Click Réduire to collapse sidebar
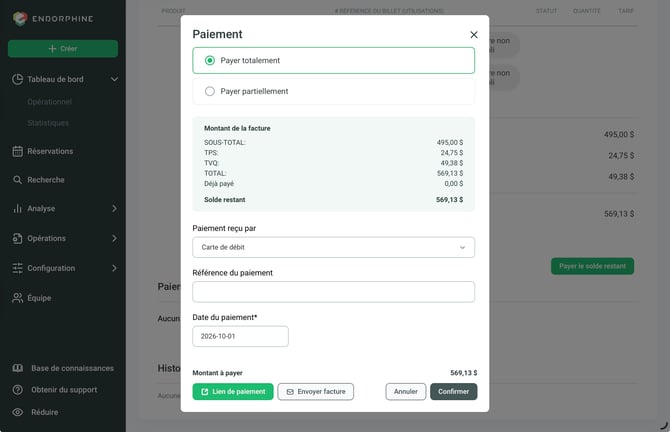 [44, 412]
